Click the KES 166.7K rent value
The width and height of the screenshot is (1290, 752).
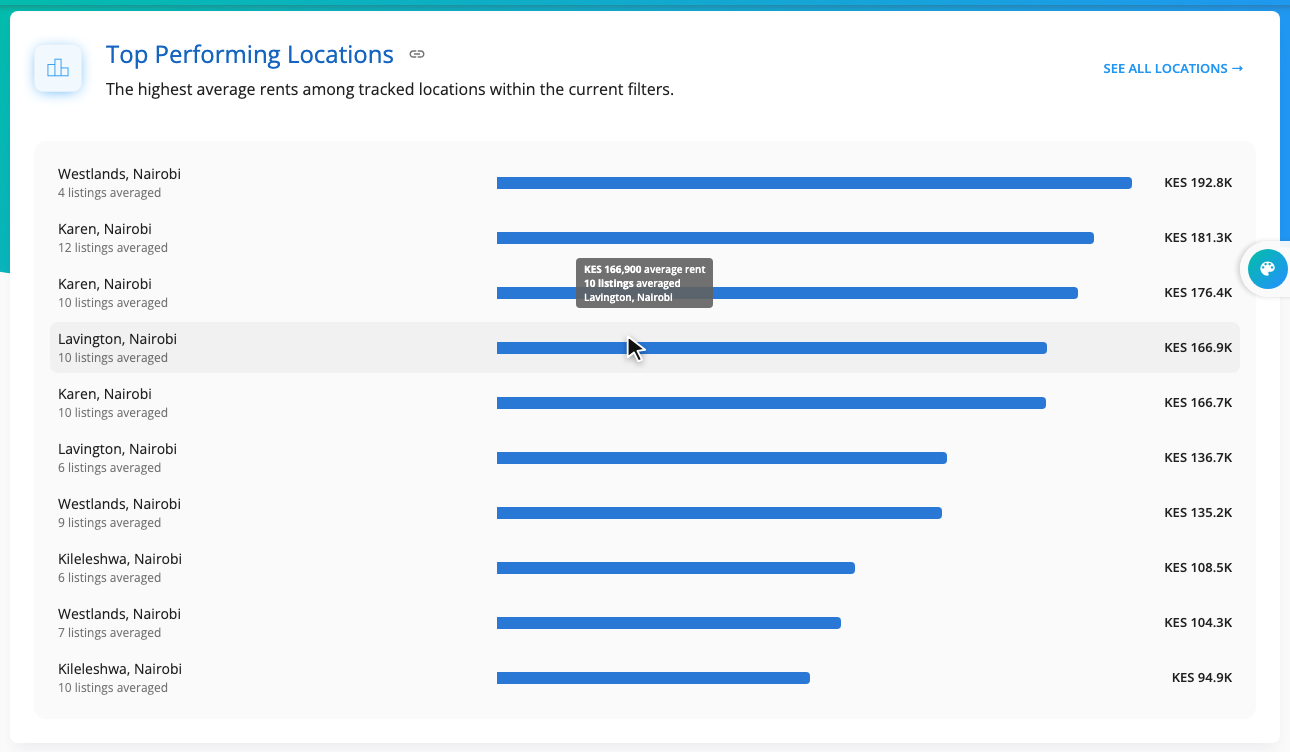click(1198, 403)
